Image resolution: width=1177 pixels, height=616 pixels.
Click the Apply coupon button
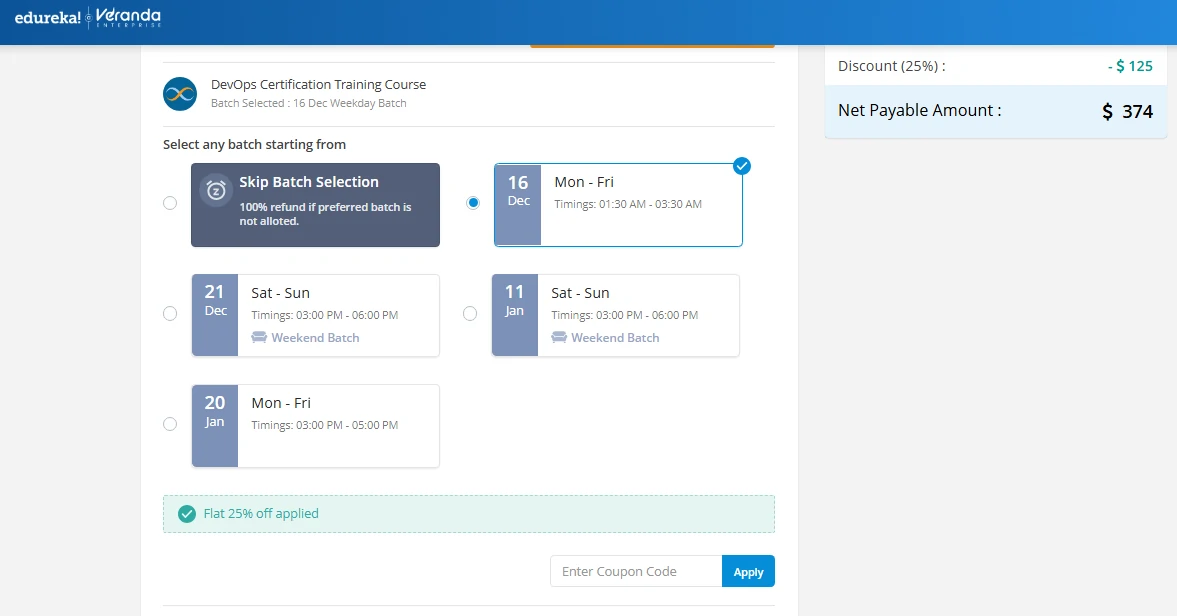tap(748, 572)
